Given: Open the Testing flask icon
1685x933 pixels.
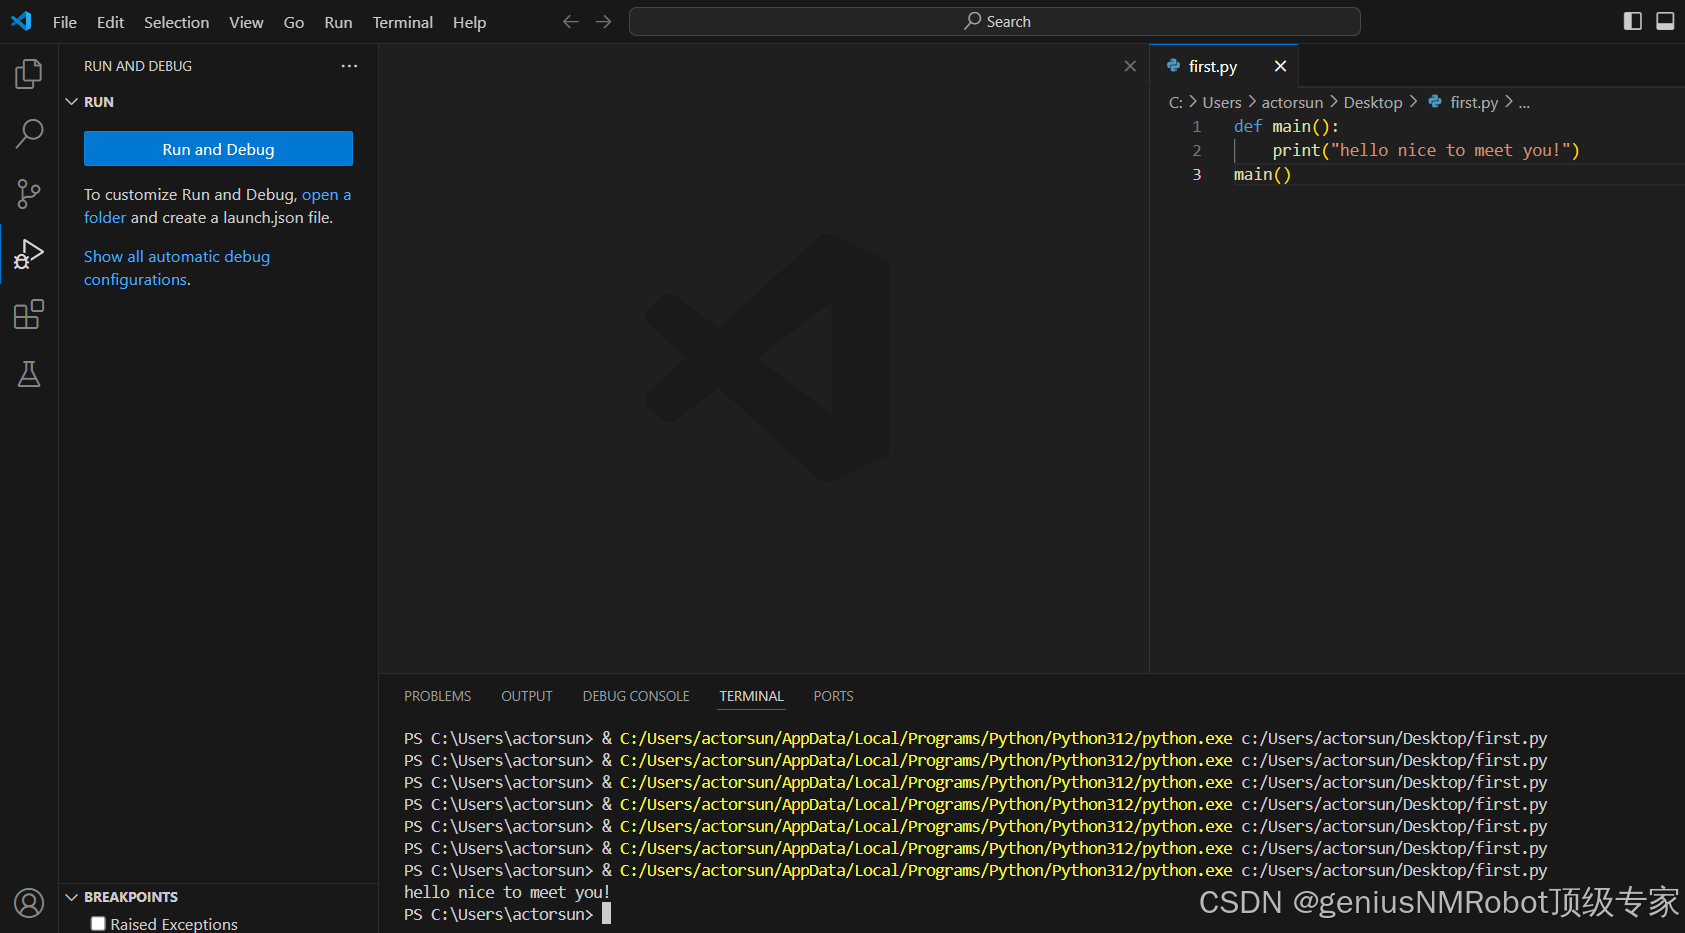Looking at the screenshot, I should (x=29, y=374).
